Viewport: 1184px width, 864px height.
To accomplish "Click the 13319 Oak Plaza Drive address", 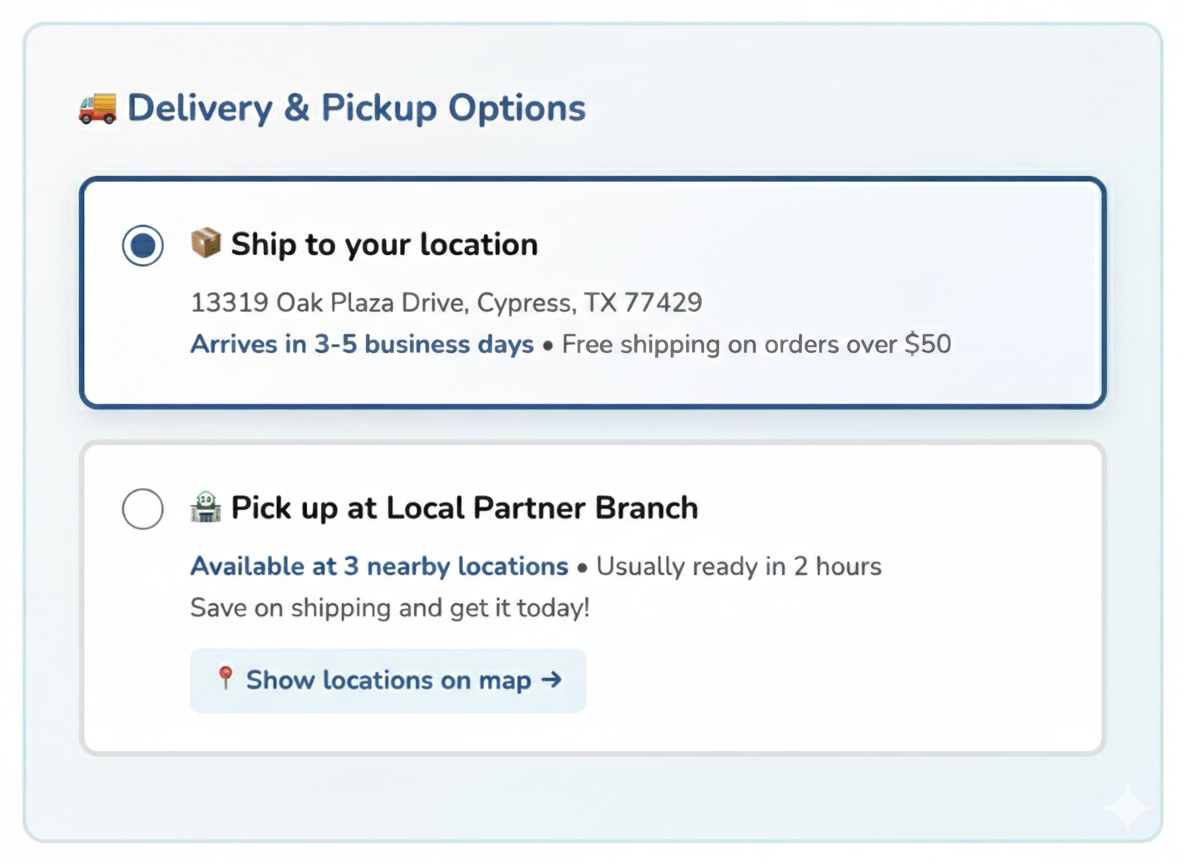I will (x=446, y=302).
